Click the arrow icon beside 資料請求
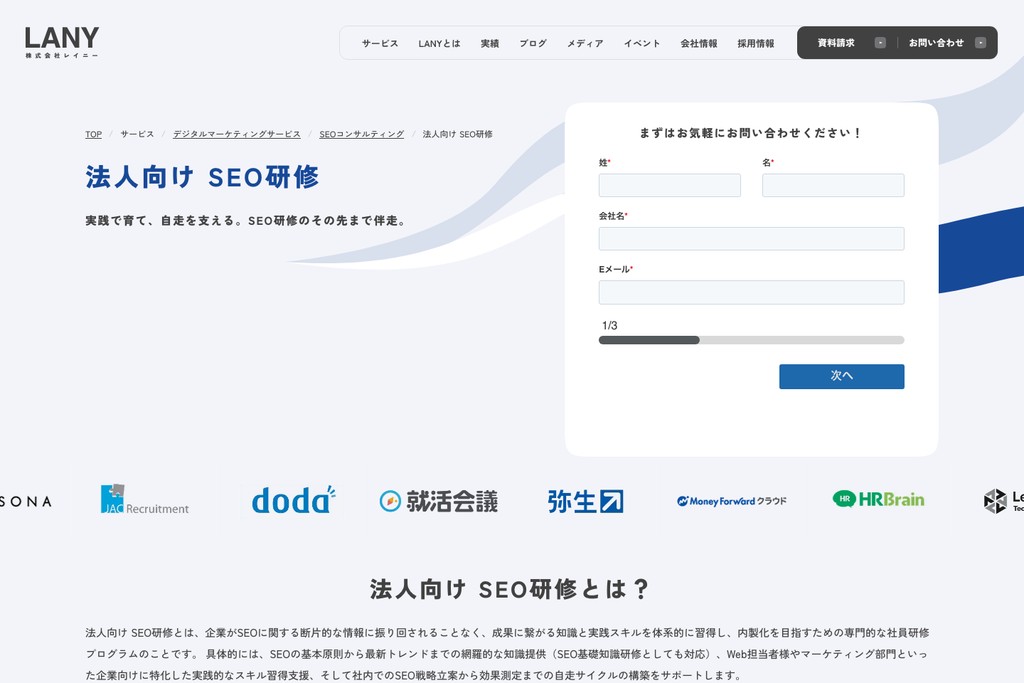The image size is (1024, 683). 880,42
